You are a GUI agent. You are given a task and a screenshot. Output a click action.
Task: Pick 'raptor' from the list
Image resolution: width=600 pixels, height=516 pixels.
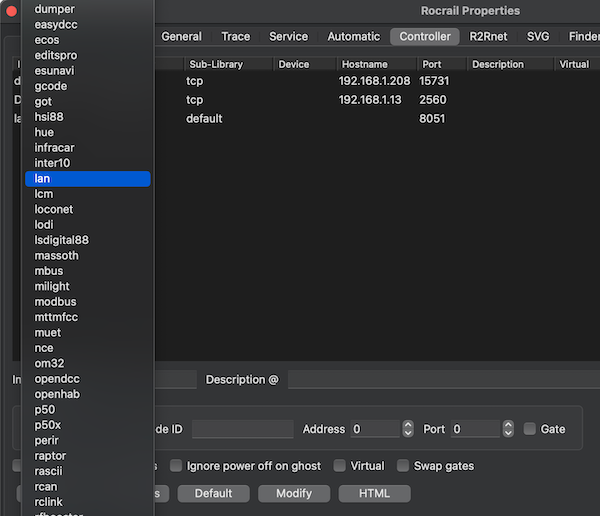tap(88, 456)
